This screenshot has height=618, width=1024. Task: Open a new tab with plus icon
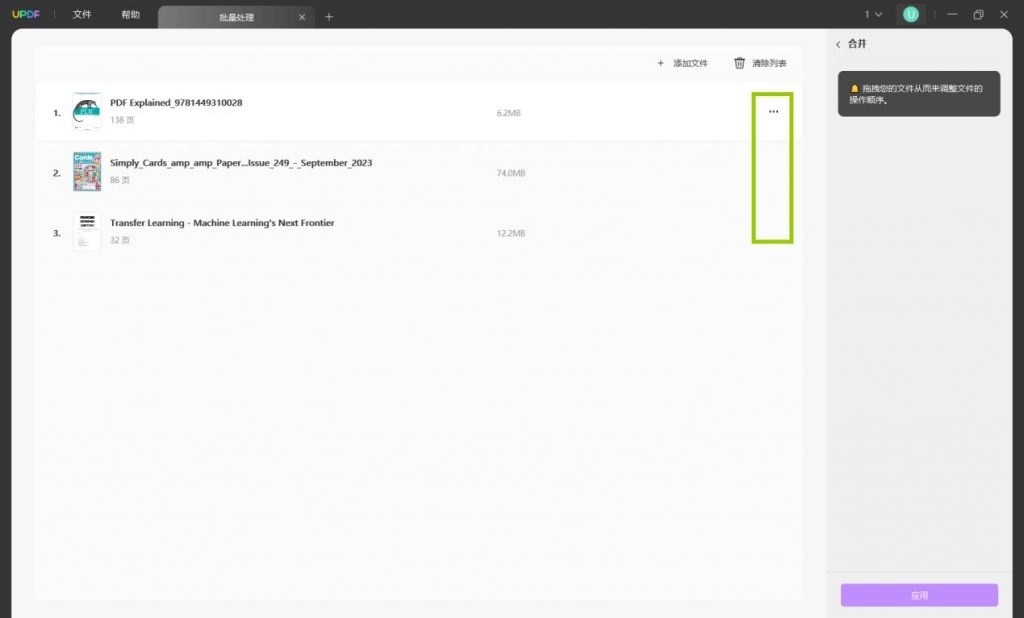point(329,17)
